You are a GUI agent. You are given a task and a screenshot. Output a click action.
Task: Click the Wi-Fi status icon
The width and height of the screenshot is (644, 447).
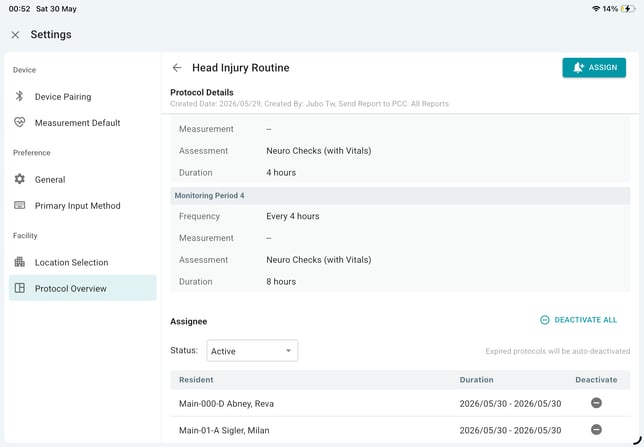click(596, 9)
